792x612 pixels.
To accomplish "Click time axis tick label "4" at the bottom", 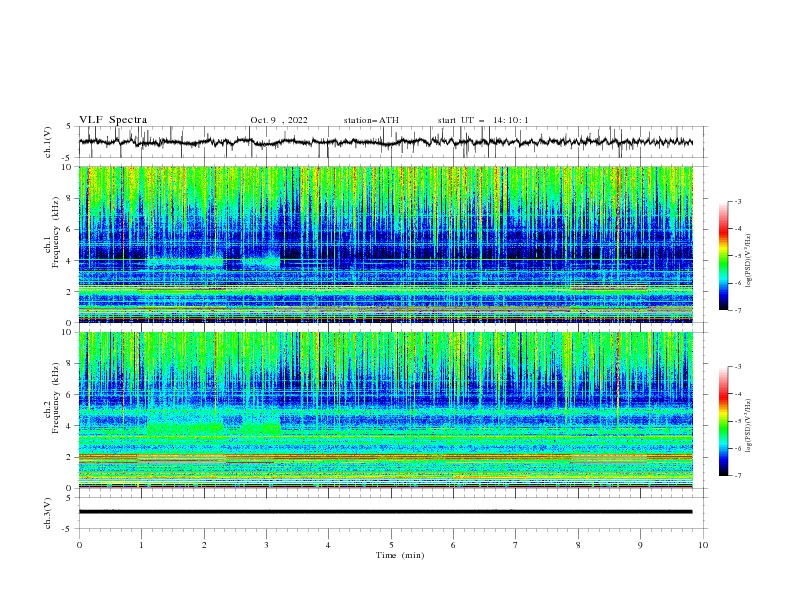I will (x=328, y=545).
